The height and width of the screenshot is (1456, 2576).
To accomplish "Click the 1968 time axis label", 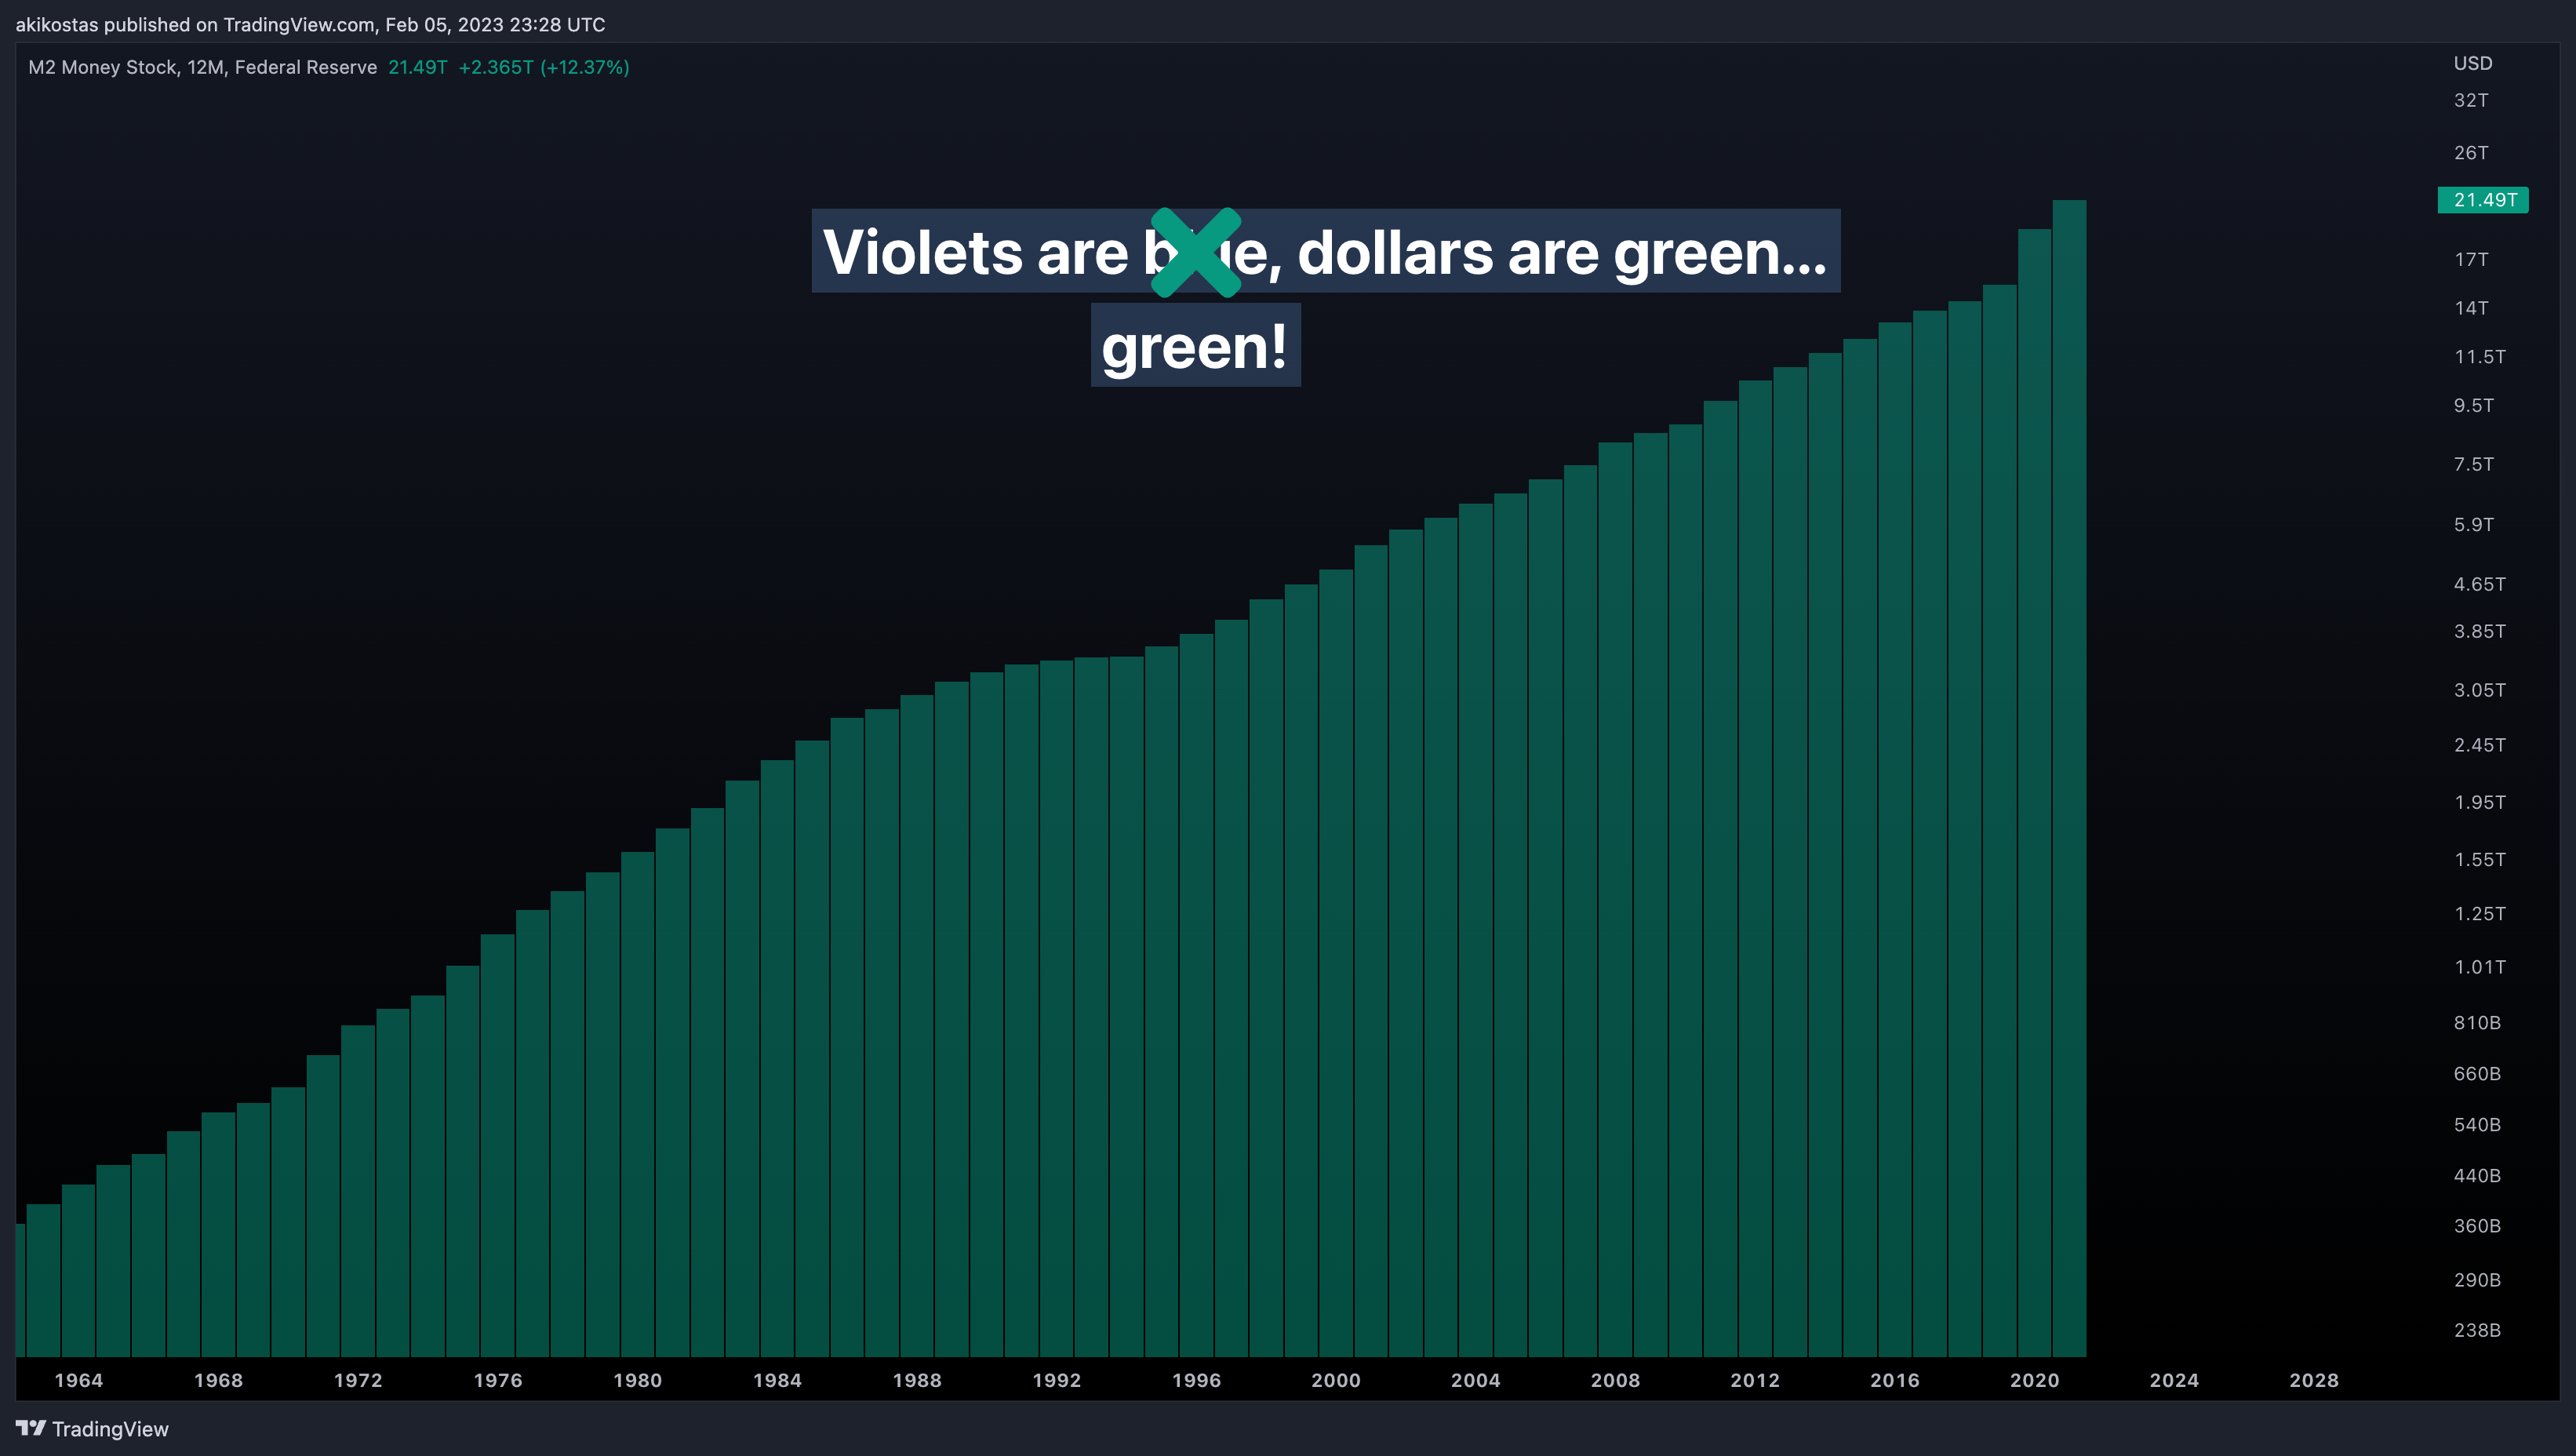I will pos(219,1380).
